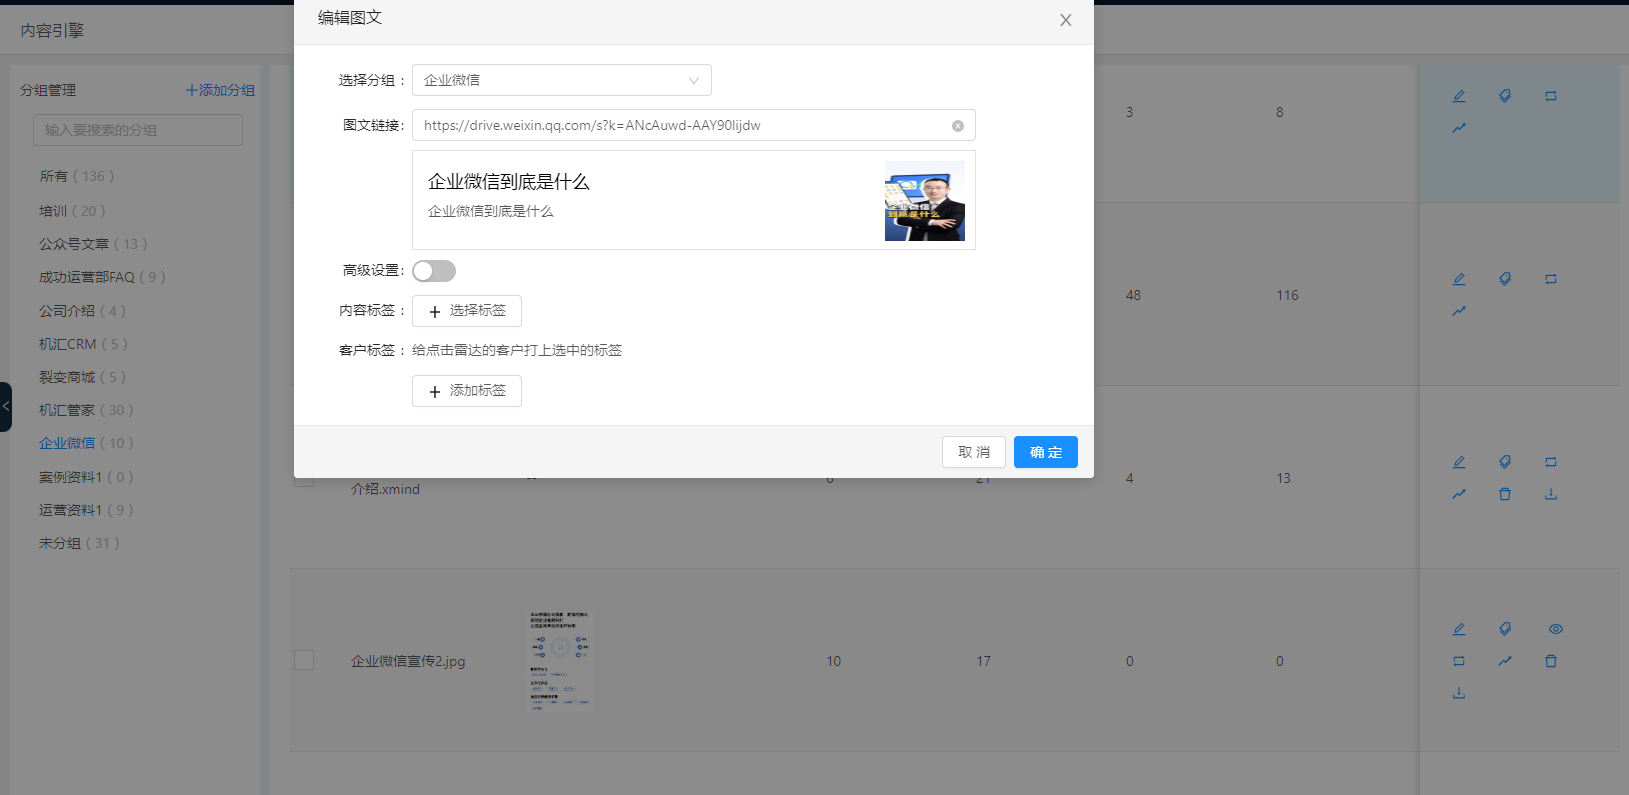Click 添加标签 button for customer tags
This screenshot has width=1629, height=795.
(467, 391)
